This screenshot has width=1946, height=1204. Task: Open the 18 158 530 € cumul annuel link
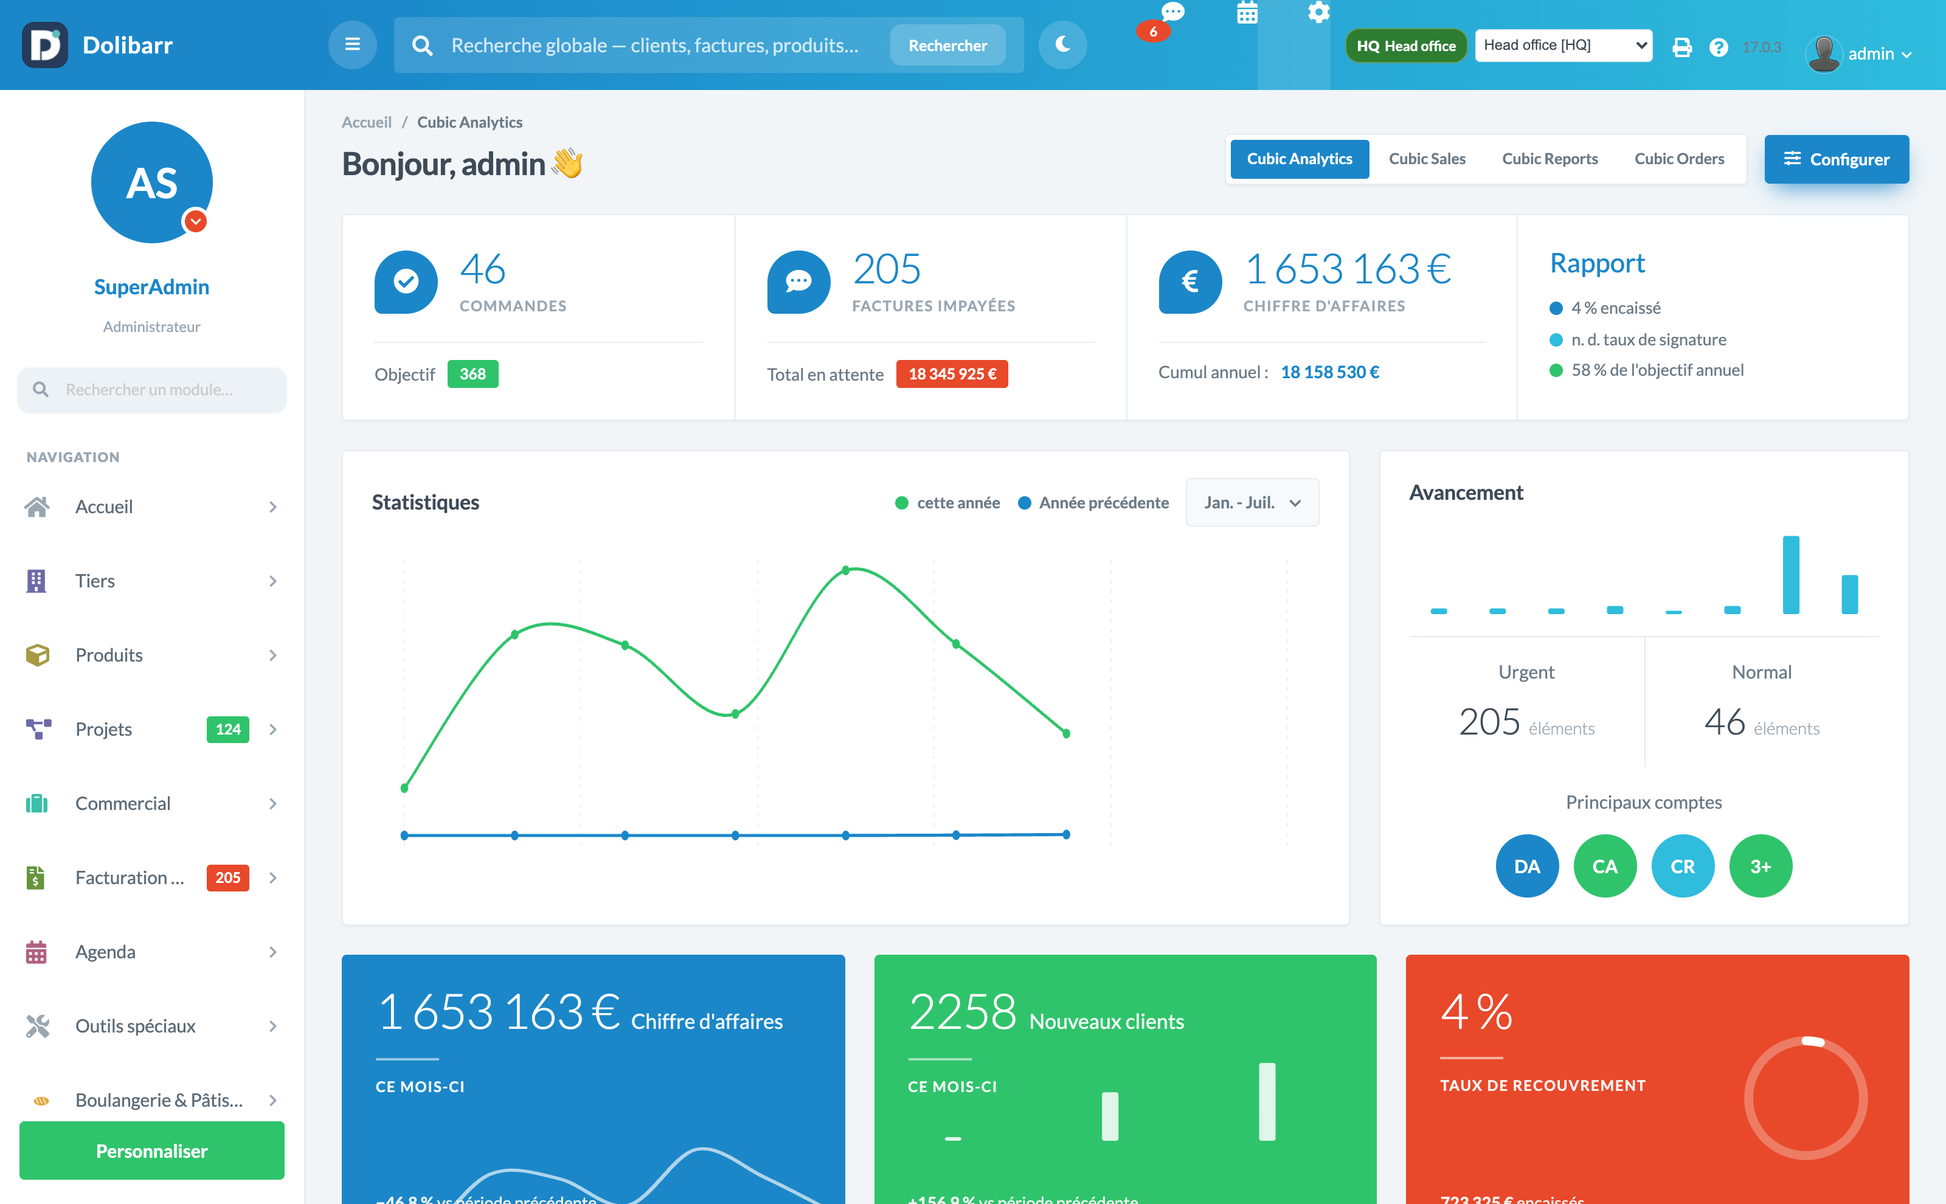pyautogui.click(x=1330, y=372)
